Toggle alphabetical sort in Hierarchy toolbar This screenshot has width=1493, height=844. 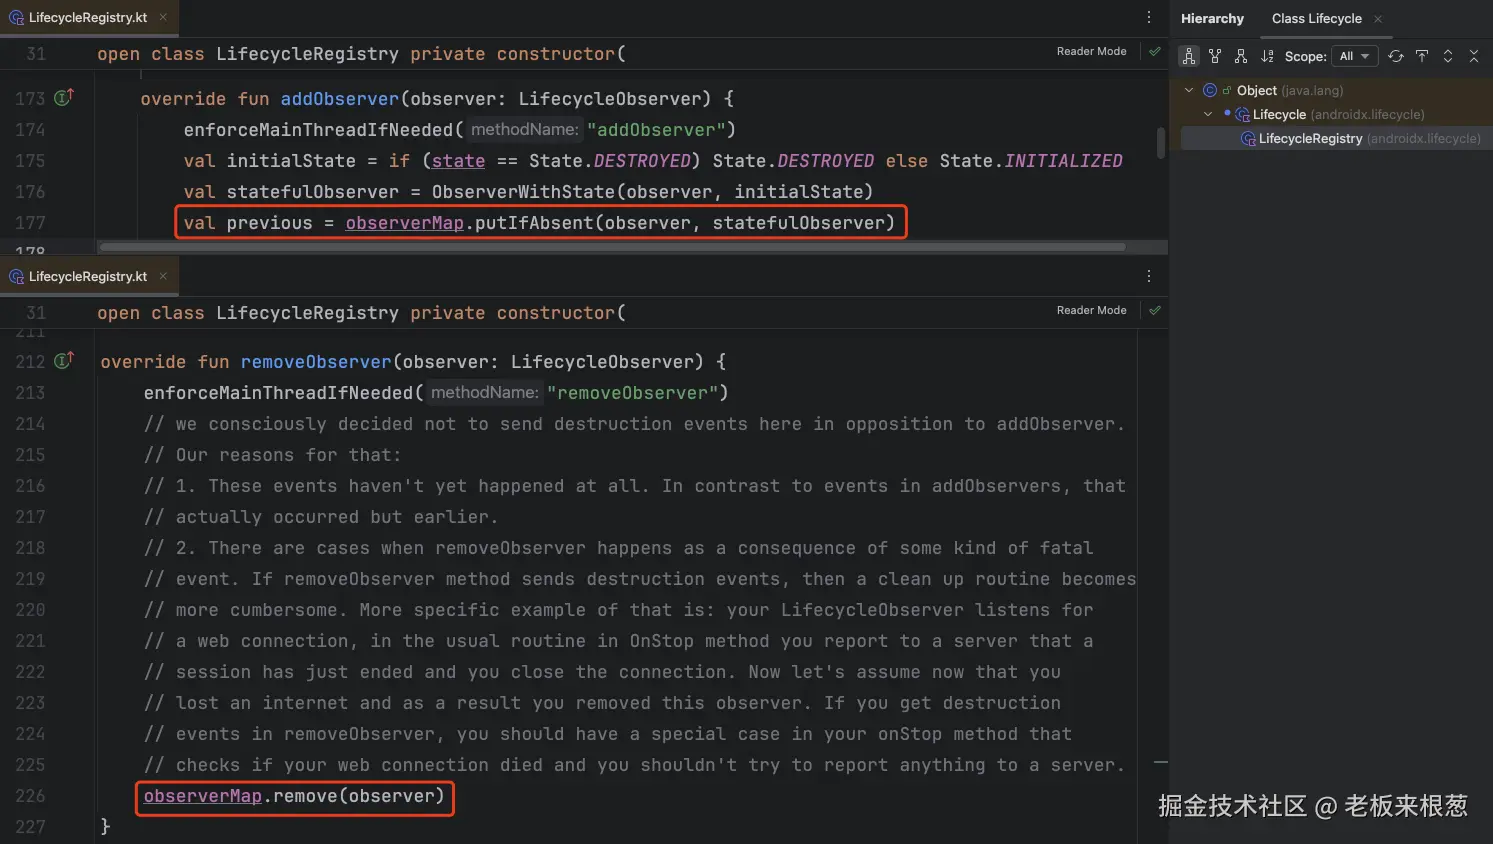point(1267,56)
